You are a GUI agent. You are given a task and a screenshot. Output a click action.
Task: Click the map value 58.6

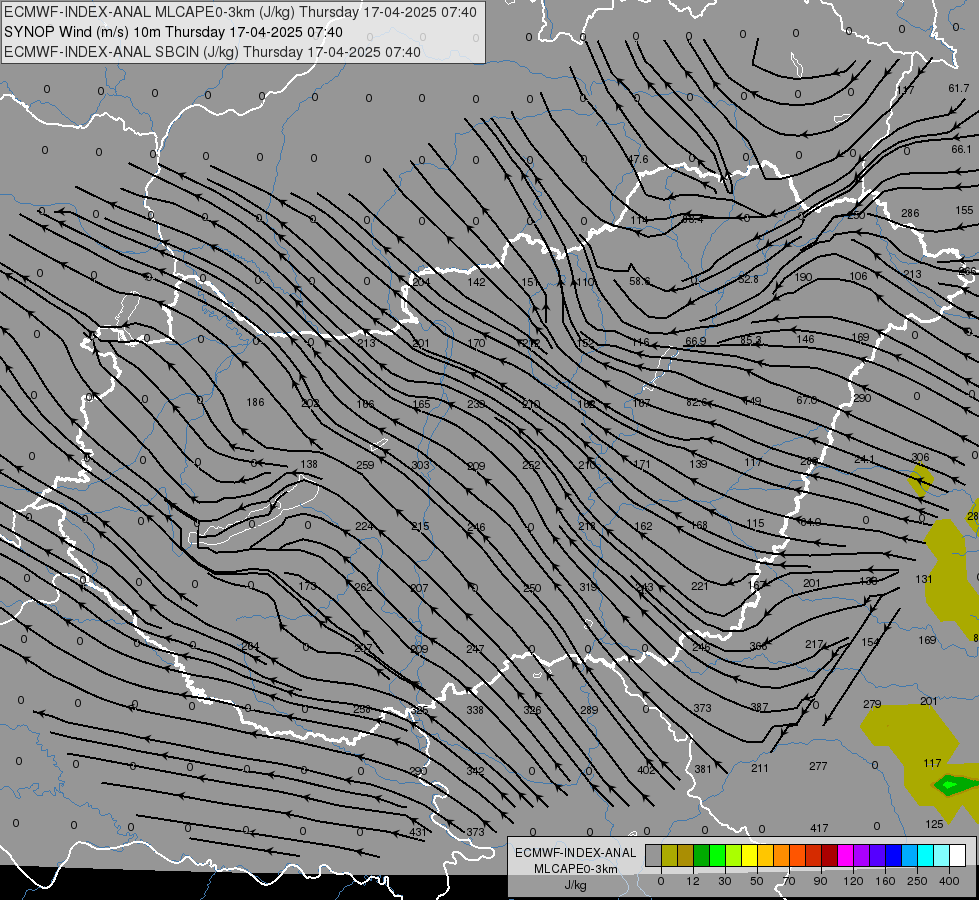[639, 281]
